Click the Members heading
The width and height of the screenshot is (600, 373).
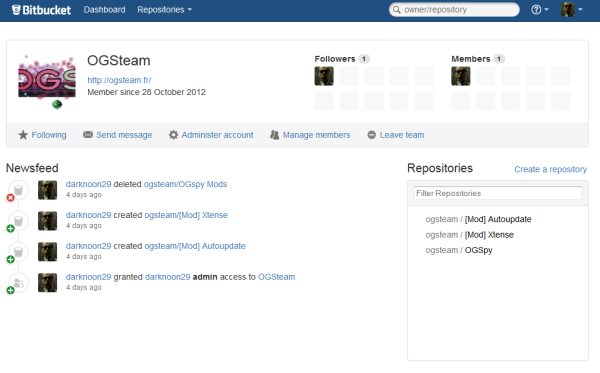tap(471, 59)
